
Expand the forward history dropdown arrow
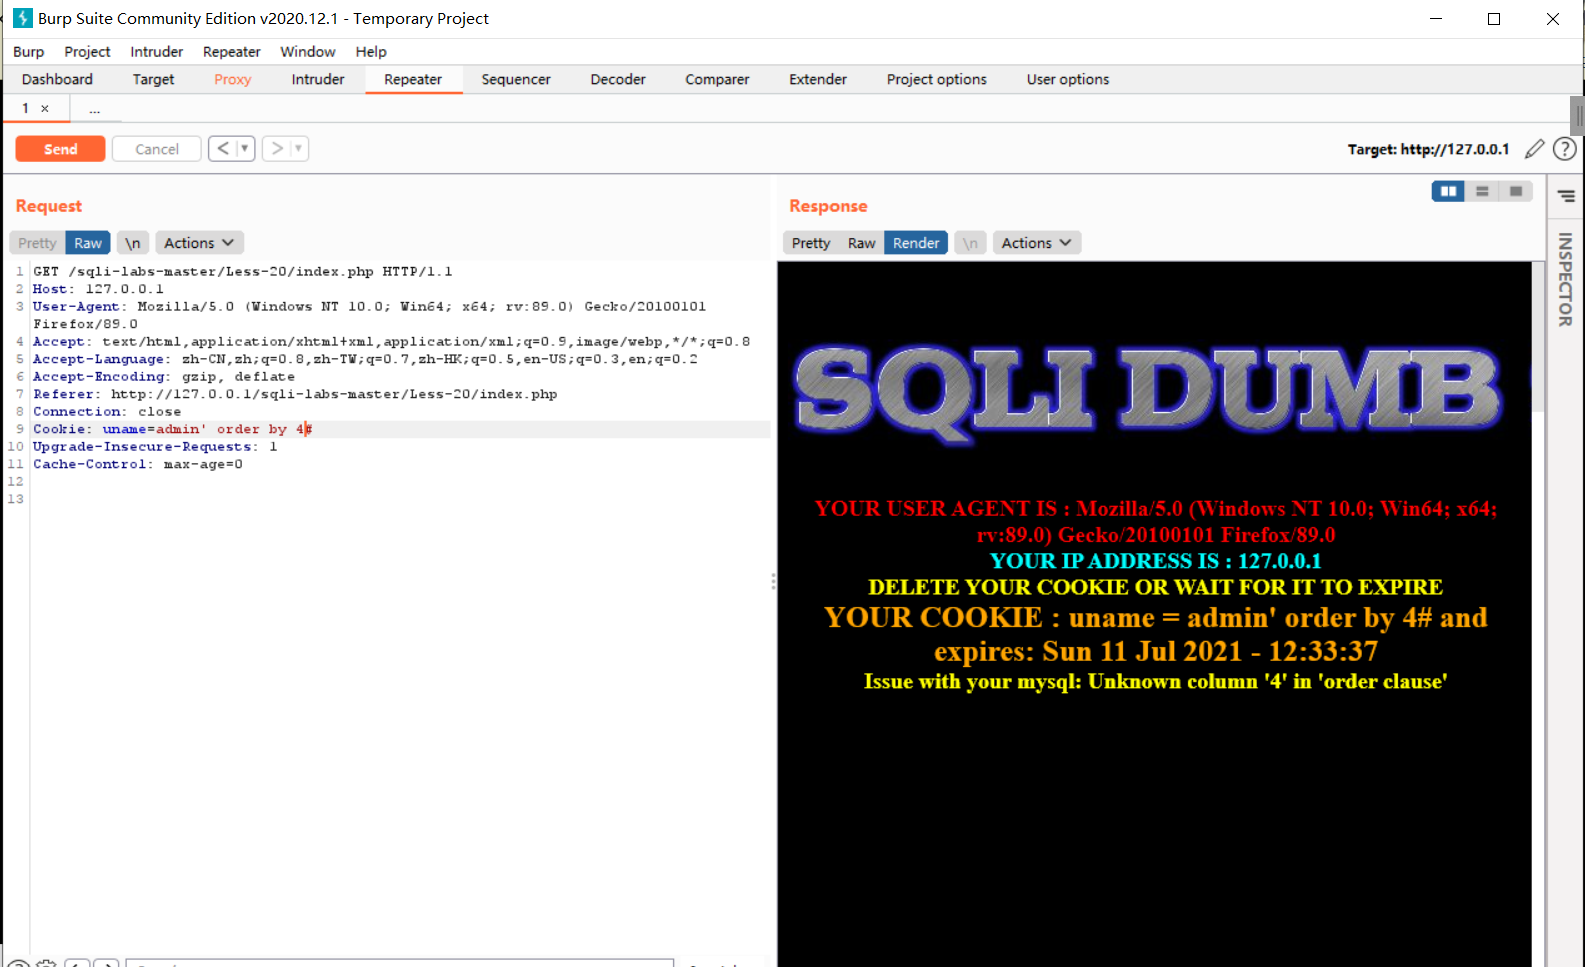tap(299, 149)
